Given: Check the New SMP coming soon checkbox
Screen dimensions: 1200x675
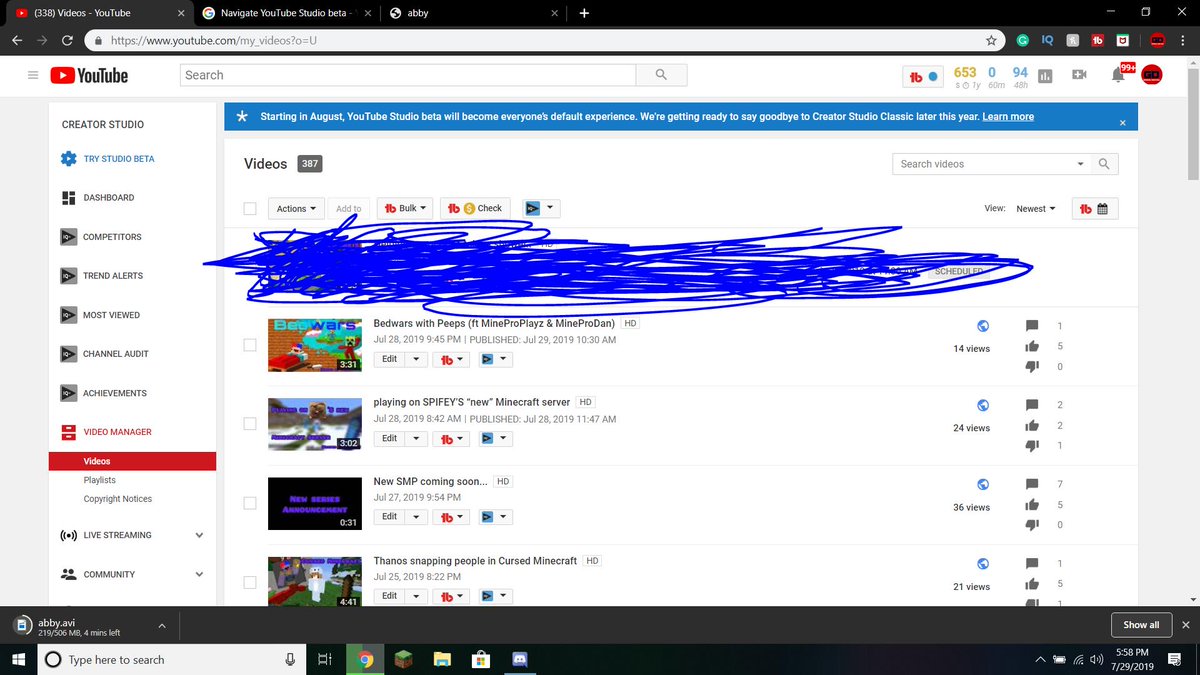Looking at the screenshot, I should (x=250, y=503).
